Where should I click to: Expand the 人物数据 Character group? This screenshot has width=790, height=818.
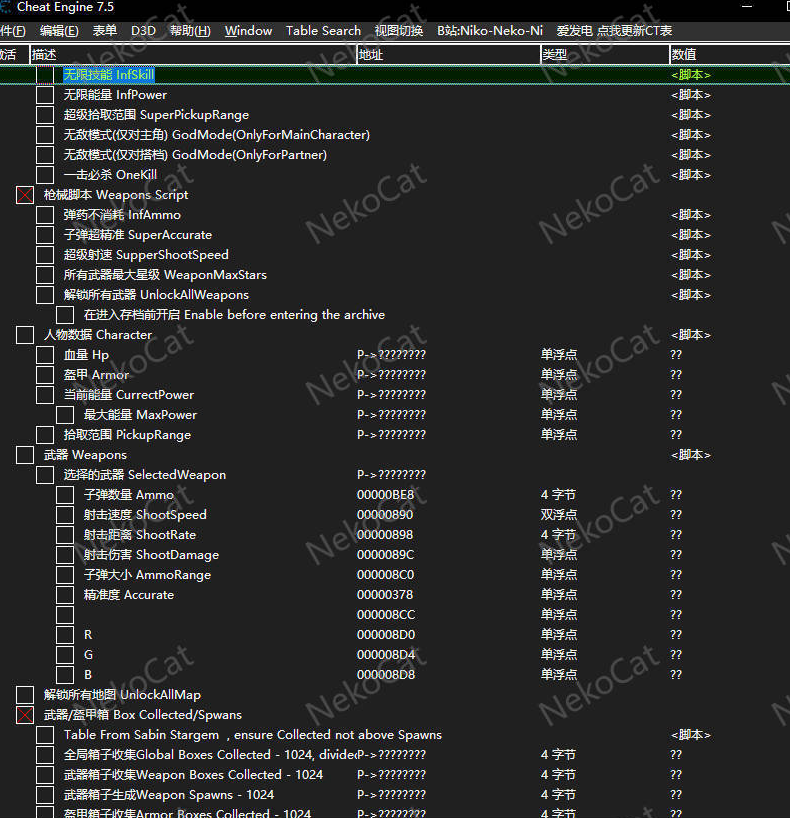[x=25, y=335]
